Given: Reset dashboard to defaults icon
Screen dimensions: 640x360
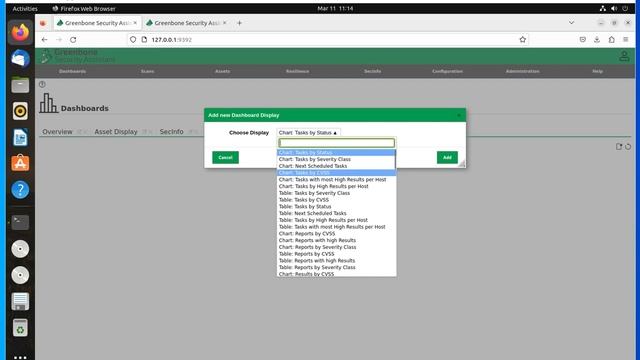Looking at the screenshot, I should (x=628, y=147).
